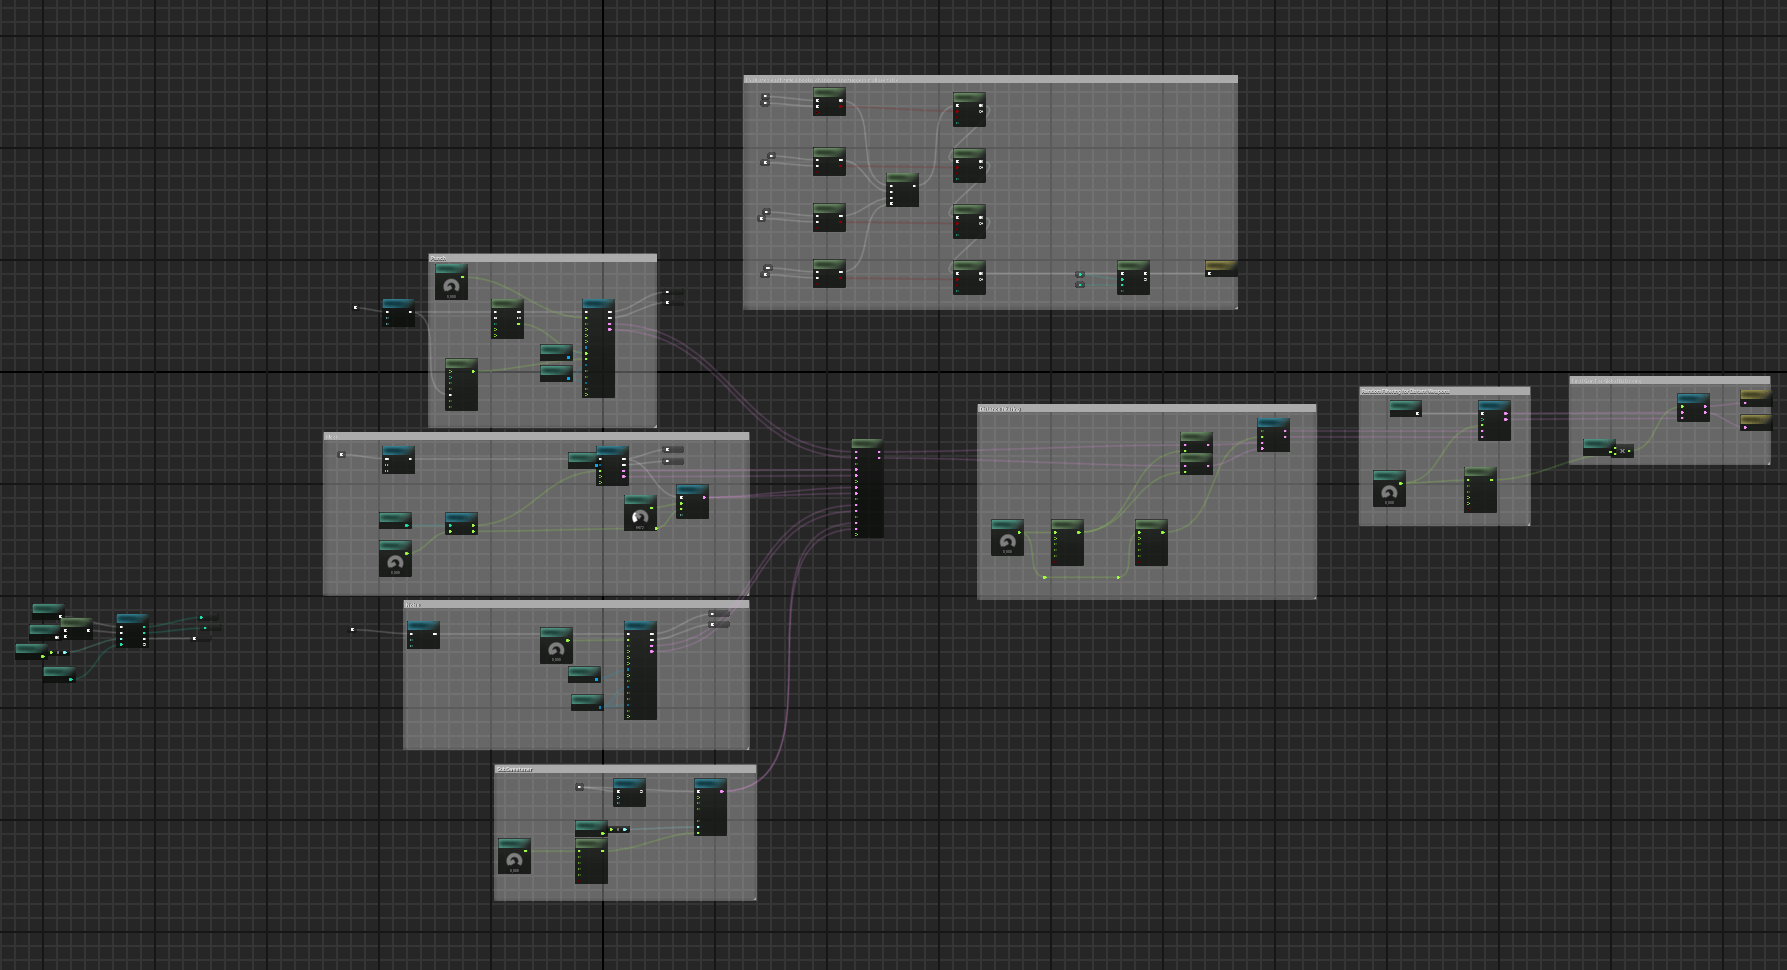Select blue node feeding Punch comment from outside
1787x970 pixels.
pos(398,312)
